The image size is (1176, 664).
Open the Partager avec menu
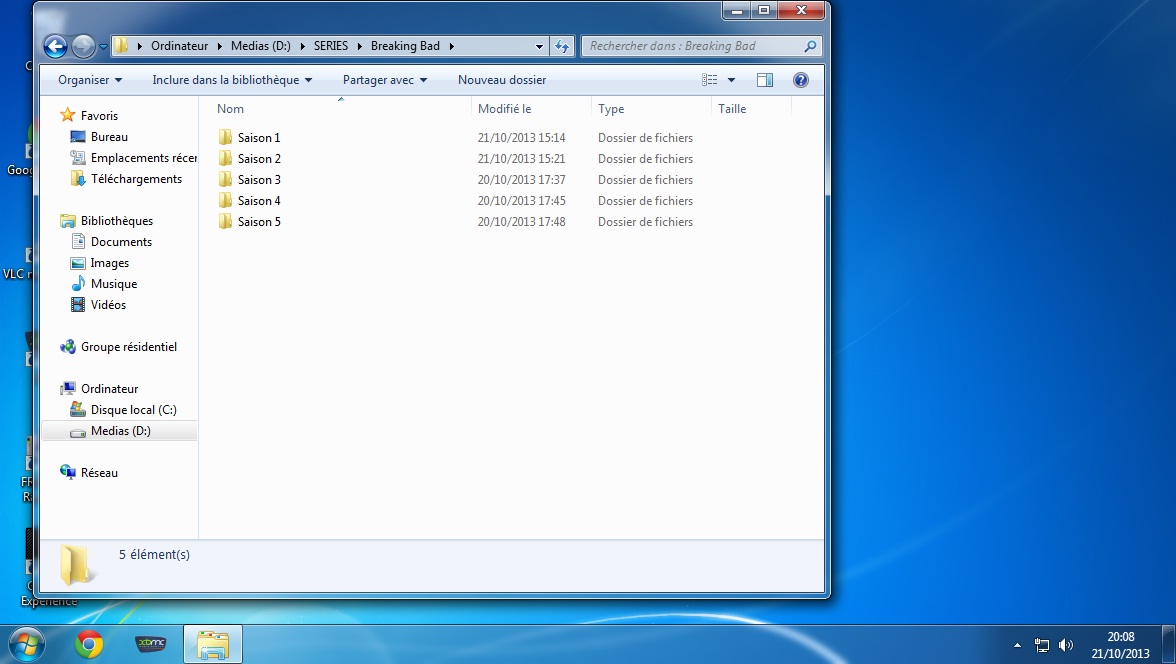pyautogui.click(x=385, y=80)
